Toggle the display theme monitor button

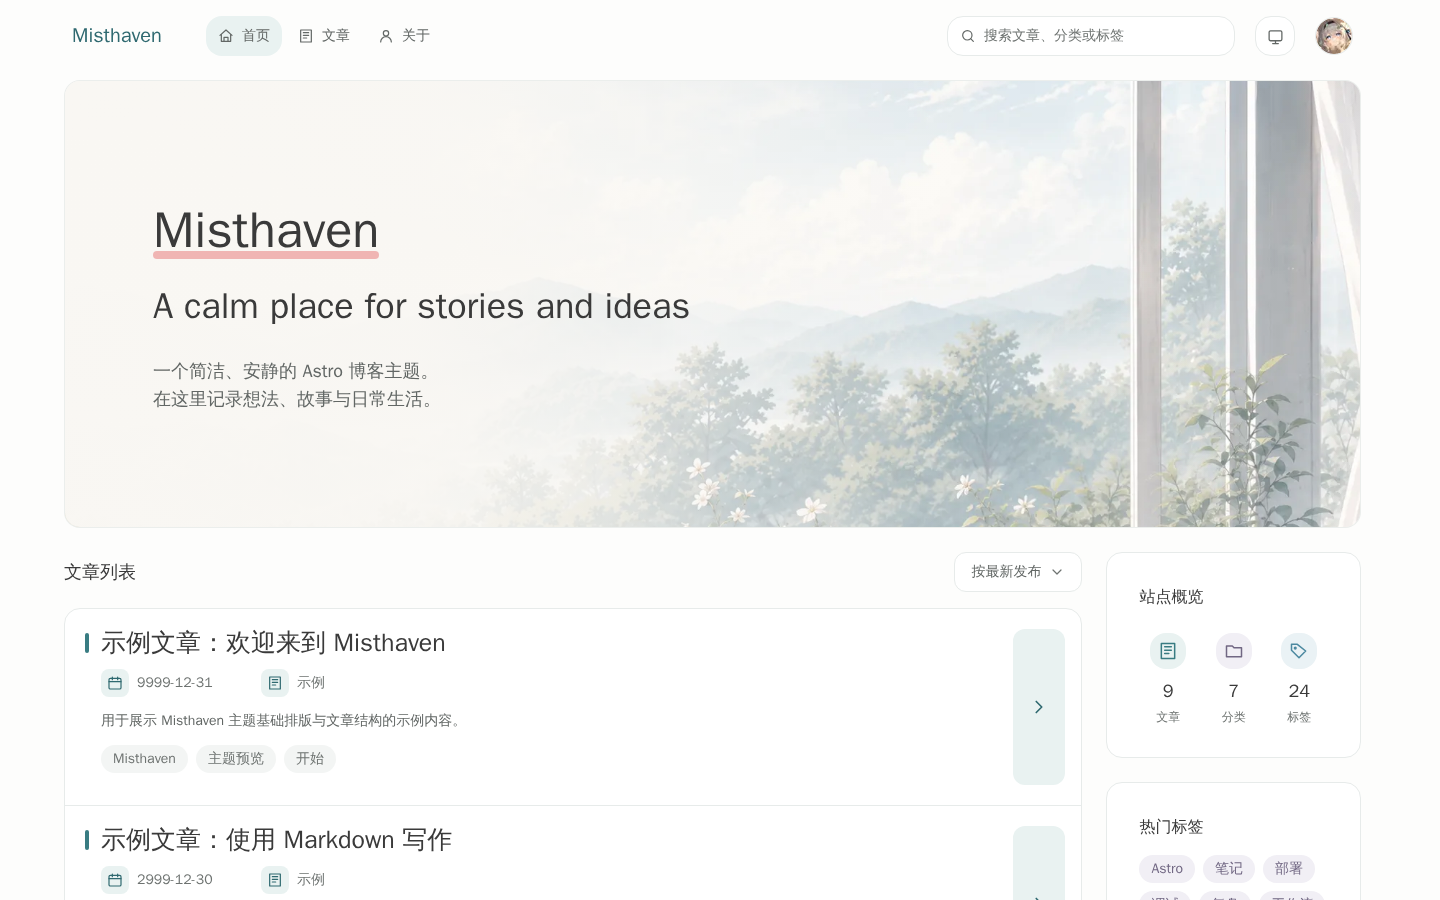[x=1275, y=36]
